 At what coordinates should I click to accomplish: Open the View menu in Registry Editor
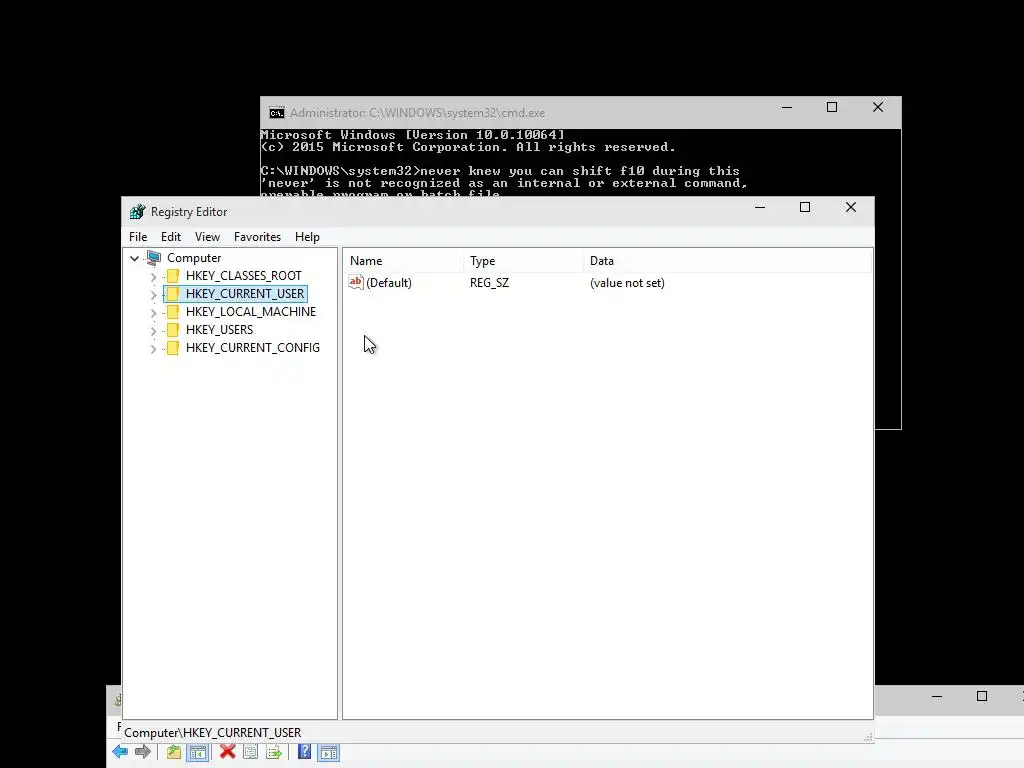coord(207,237)
